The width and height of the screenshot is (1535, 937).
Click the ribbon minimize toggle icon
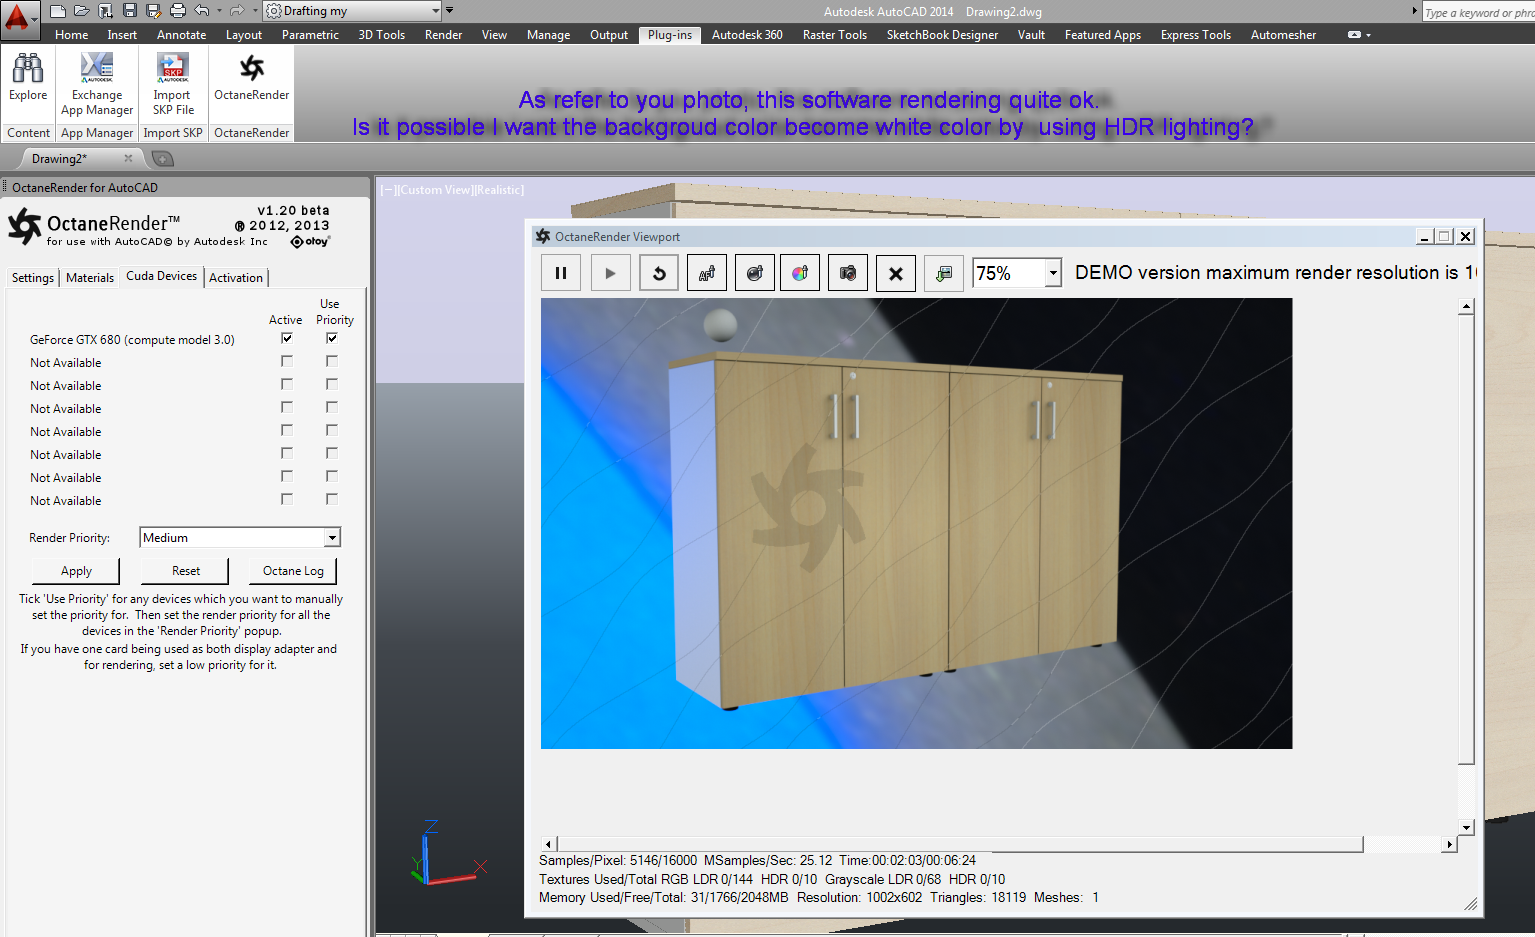coord(1354,35)
